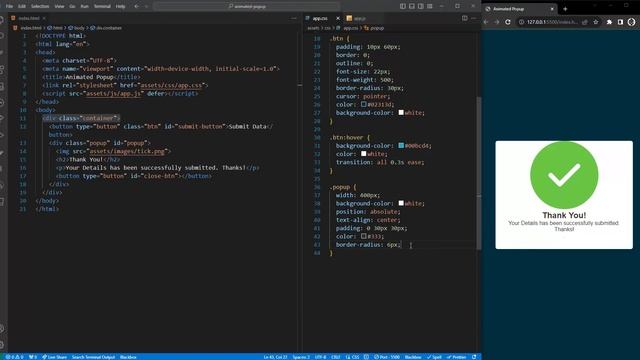The width and height of the screenshot is (640, 360).
Task: Open the View menu
Action: tap(59, 7)
